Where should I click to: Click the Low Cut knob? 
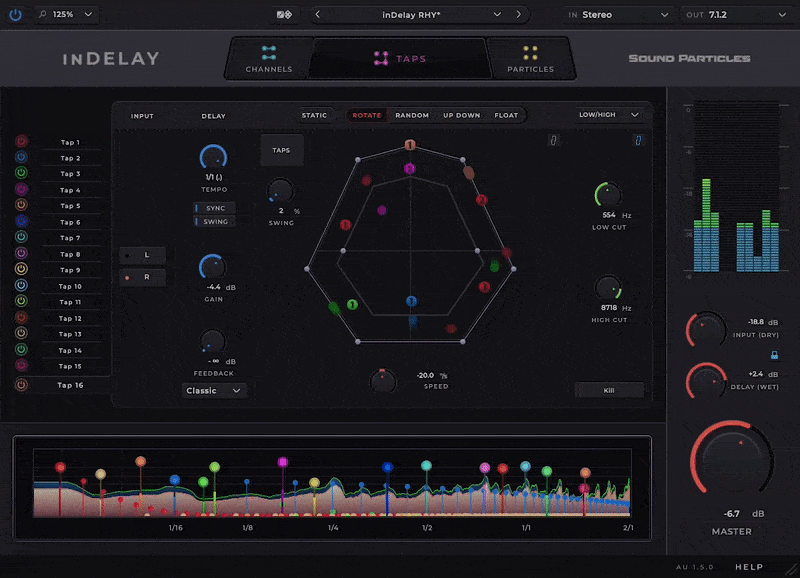[608, 195]
